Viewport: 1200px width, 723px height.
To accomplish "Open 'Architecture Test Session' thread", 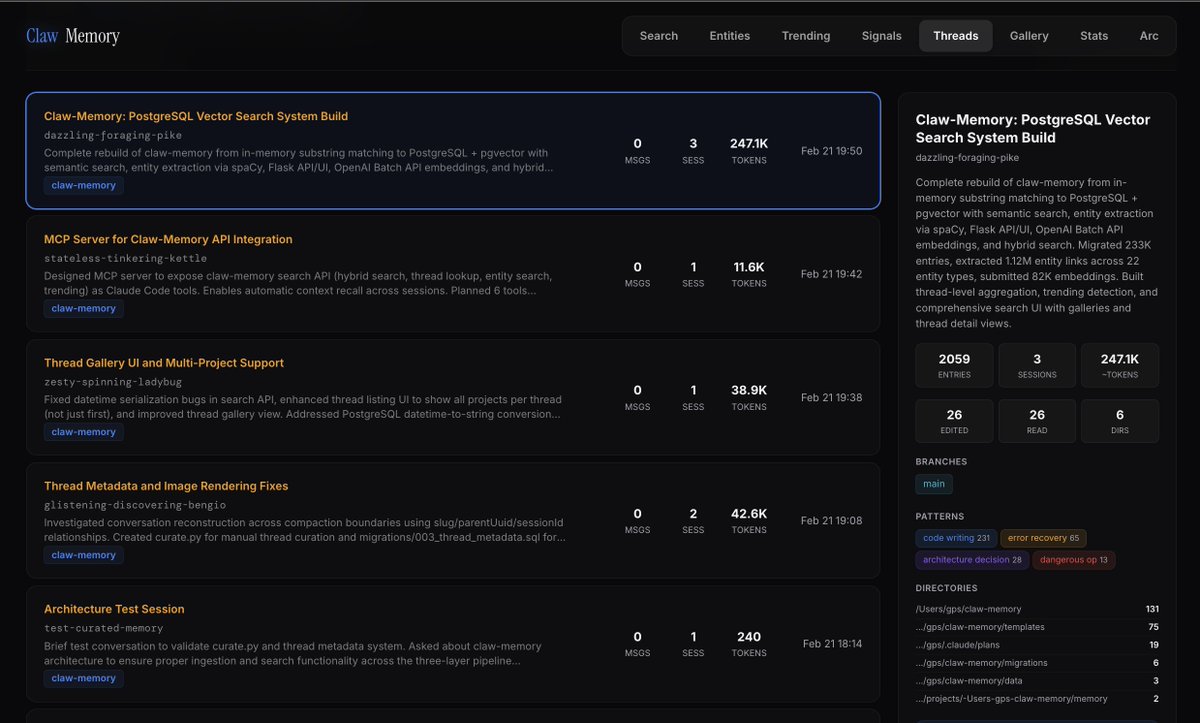I will coord(453,643).
